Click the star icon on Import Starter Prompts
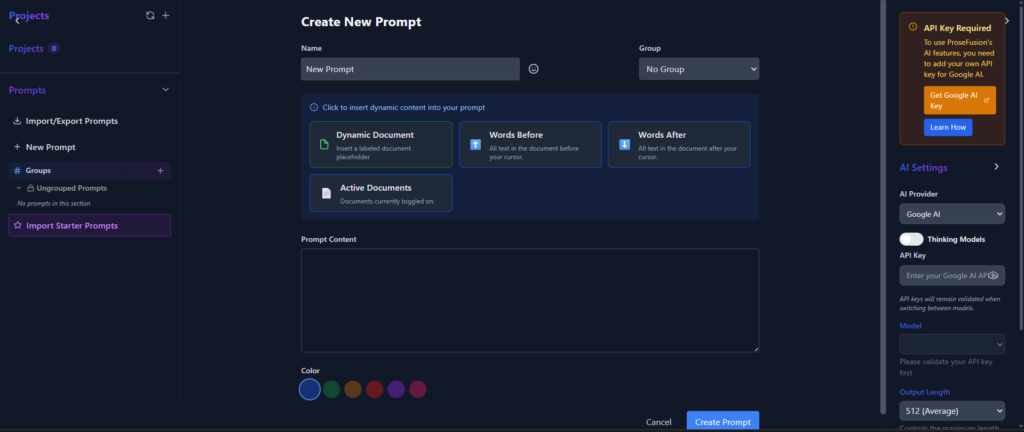The width and height of the screenshot is (1024, 432). point(18,225)
